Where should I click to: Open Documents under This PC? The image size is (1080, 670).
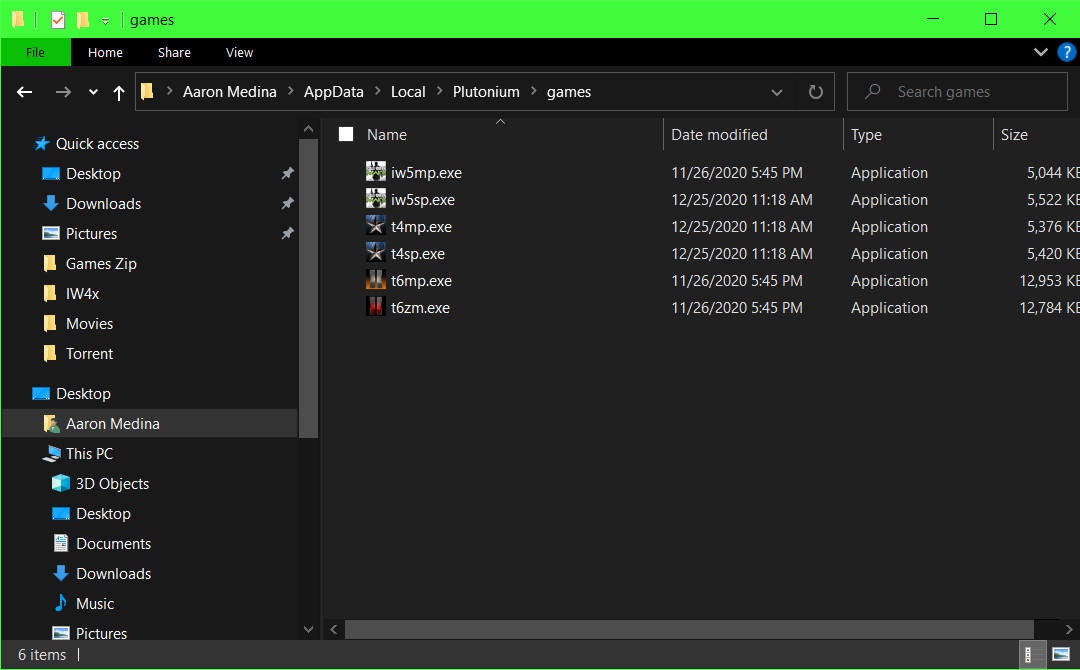tap(113, 543)
